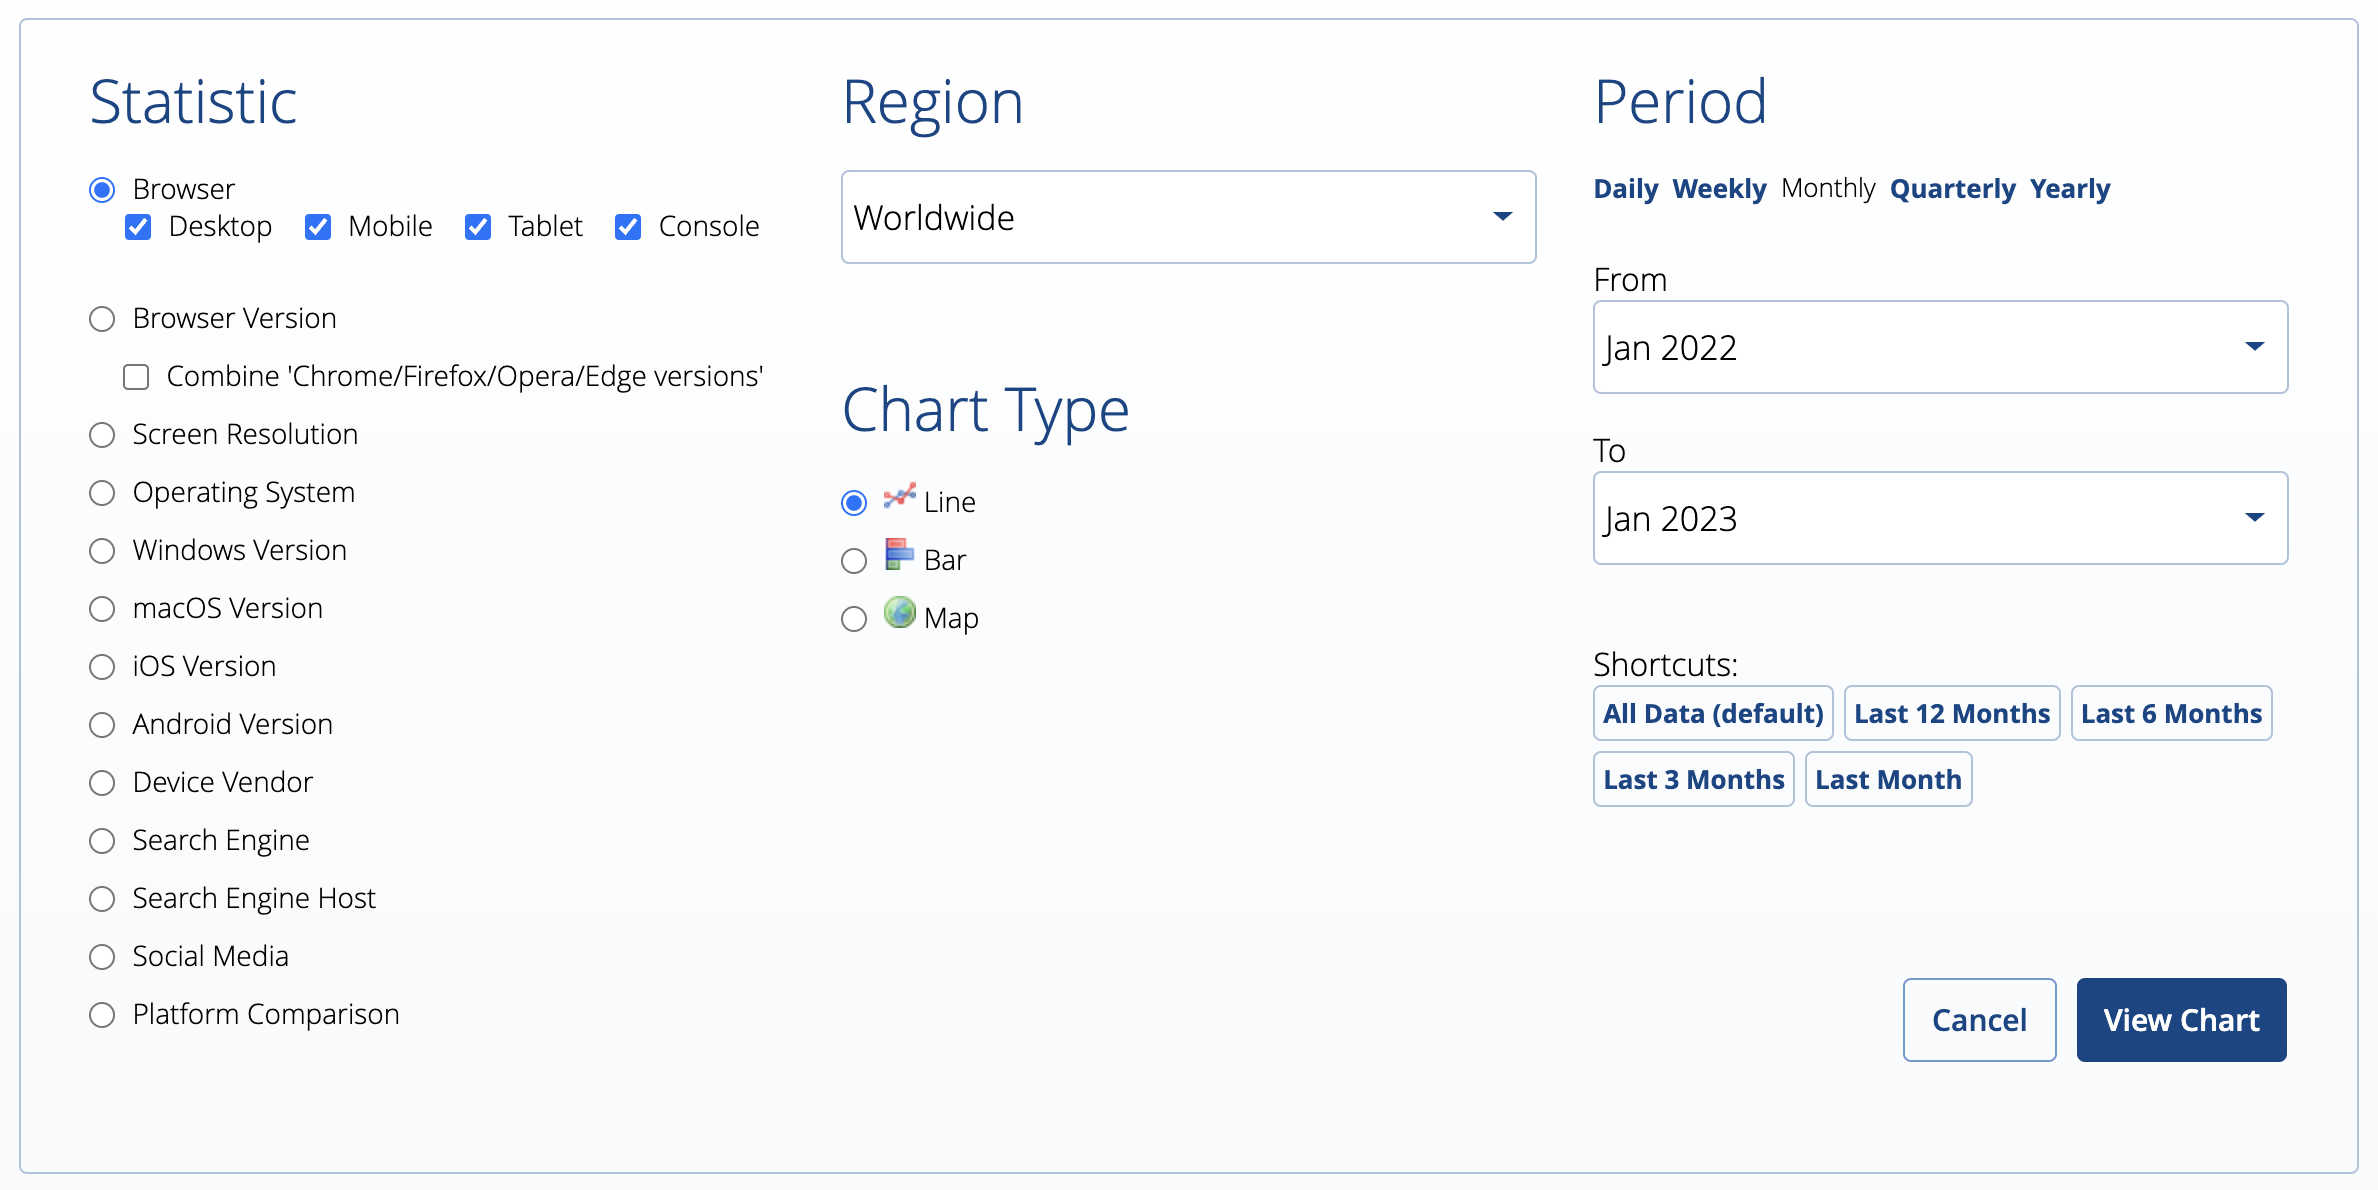This screenshot has width=2378, height=1190.
Task: Open the Worldwide region dropdown
Action: (x=1188, y=217)
